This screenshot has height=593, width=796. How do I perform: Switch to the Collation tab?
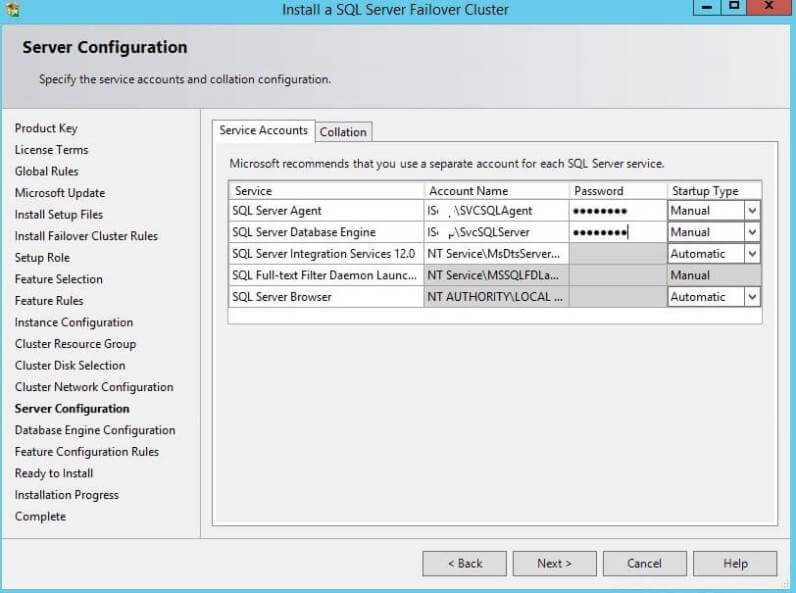(x=343, y=132)
